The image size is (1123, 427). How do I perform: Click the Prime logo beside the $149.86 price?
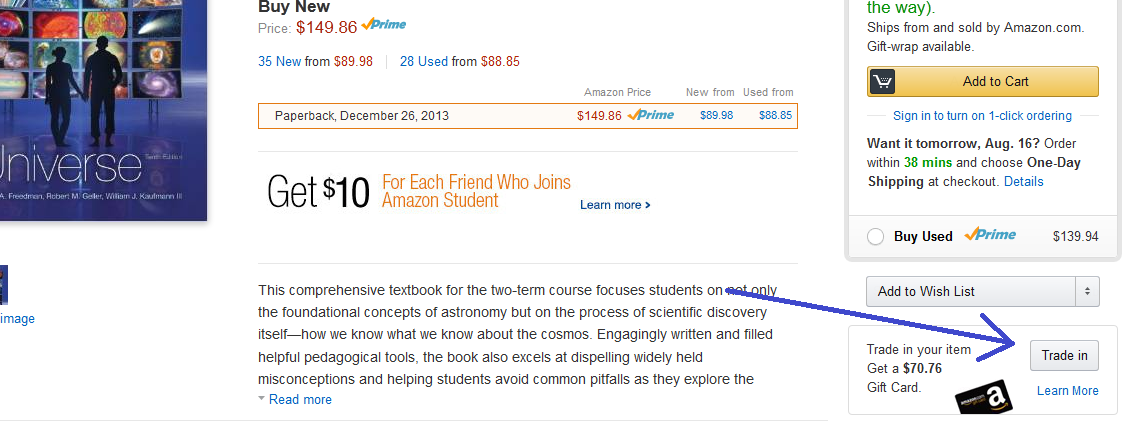pyautogui.click(x=384, y=25)
